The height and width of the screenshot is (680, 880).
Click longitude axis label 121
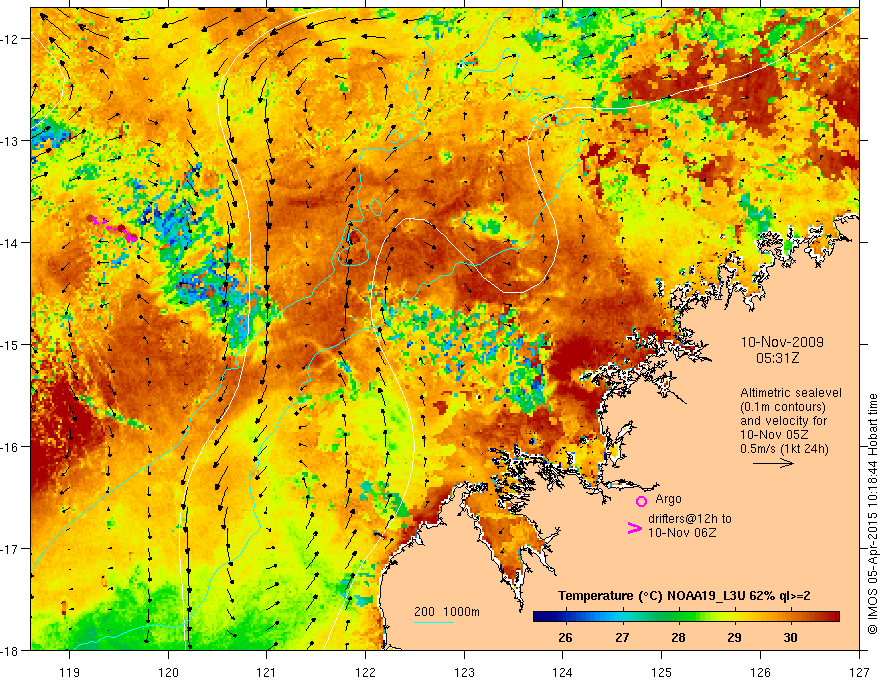point(267,672)
